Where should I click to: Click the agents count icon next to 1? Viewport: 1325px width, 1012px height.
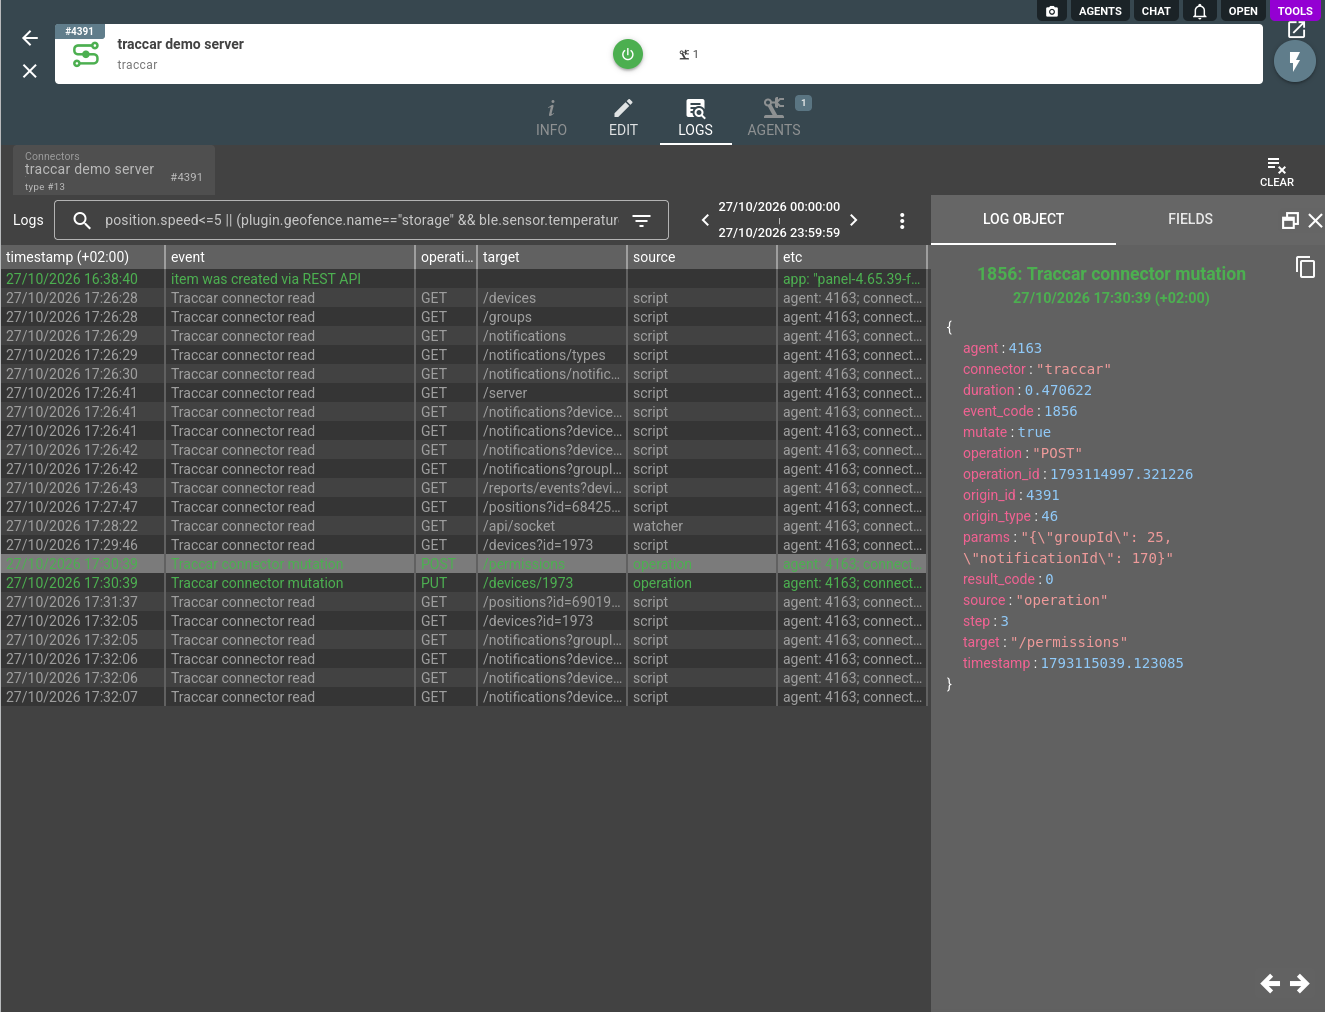(685, 54)
